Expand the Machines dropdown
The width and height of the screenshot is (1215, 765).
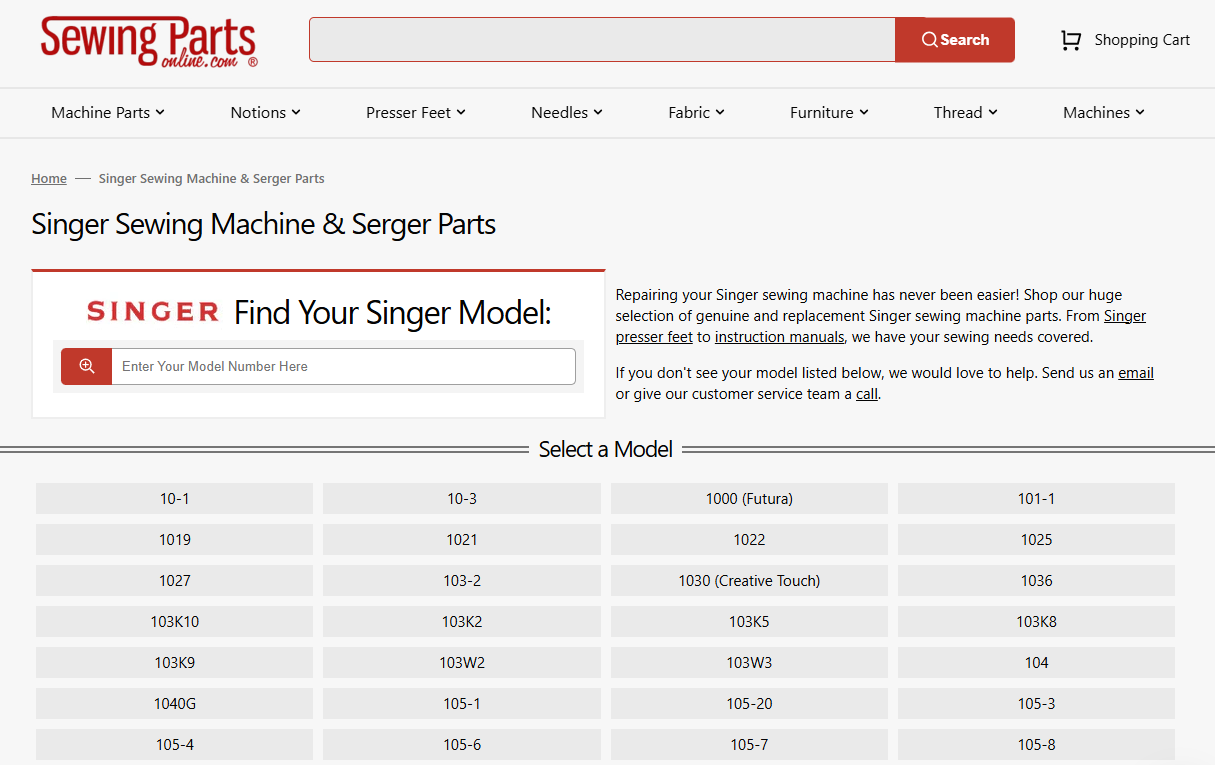point(1103,113)
